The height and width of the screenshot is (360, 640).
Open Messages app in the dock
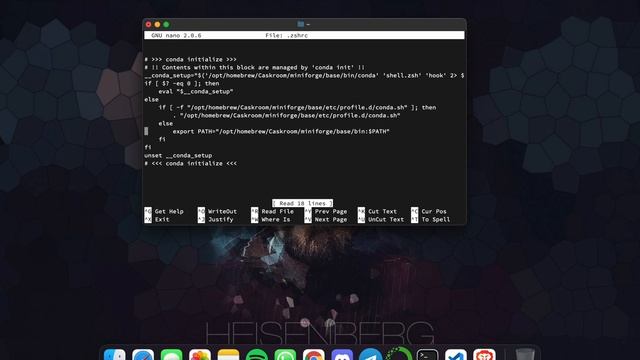pyautogui.click(x=171, y=354)
